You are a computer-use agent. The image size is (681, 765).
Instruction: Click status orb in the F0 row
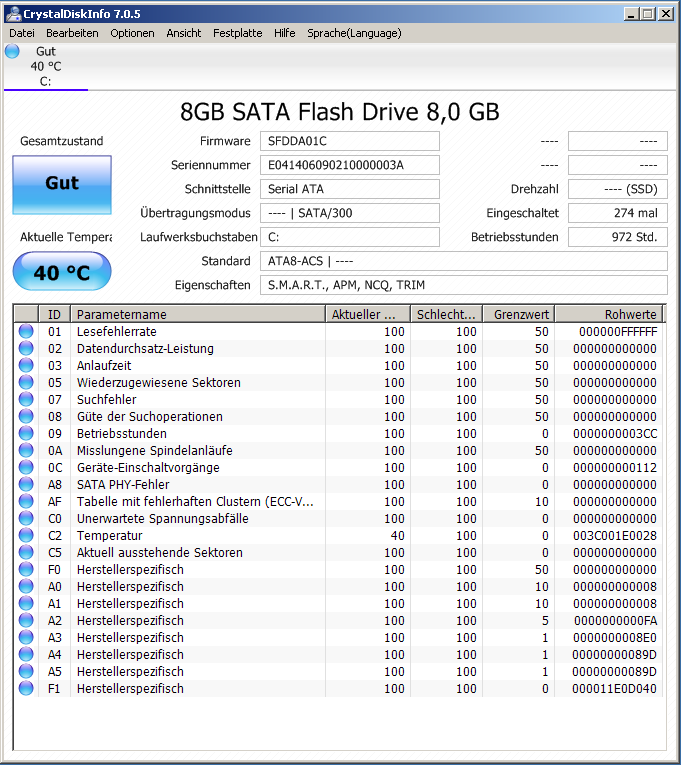pyautogui.click(x=26, y=569)
